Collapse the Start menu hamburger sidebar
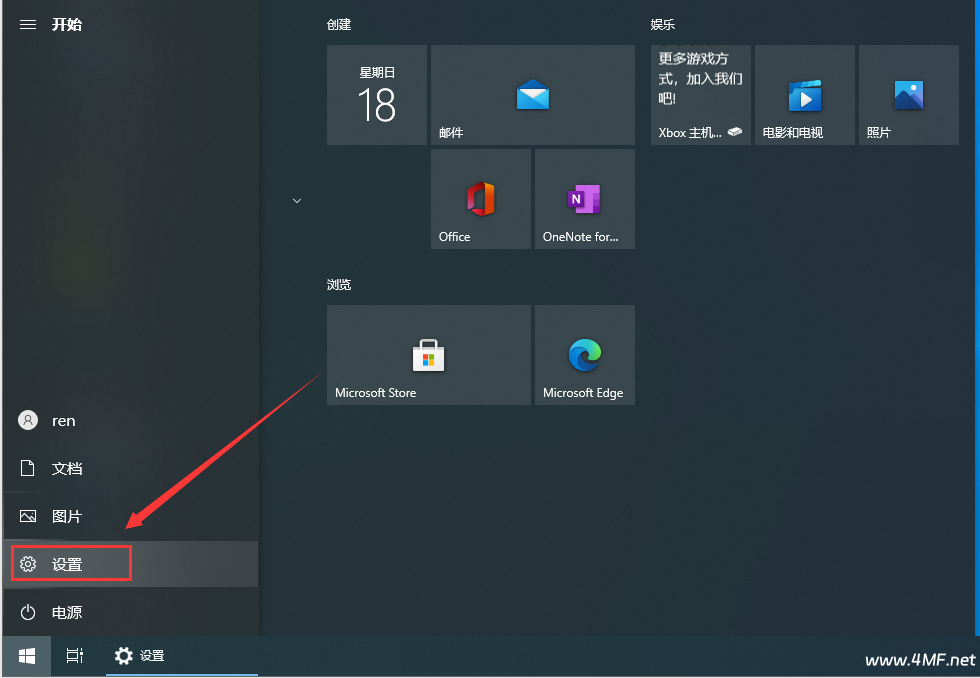980x678 pixels. pos(28,24)
